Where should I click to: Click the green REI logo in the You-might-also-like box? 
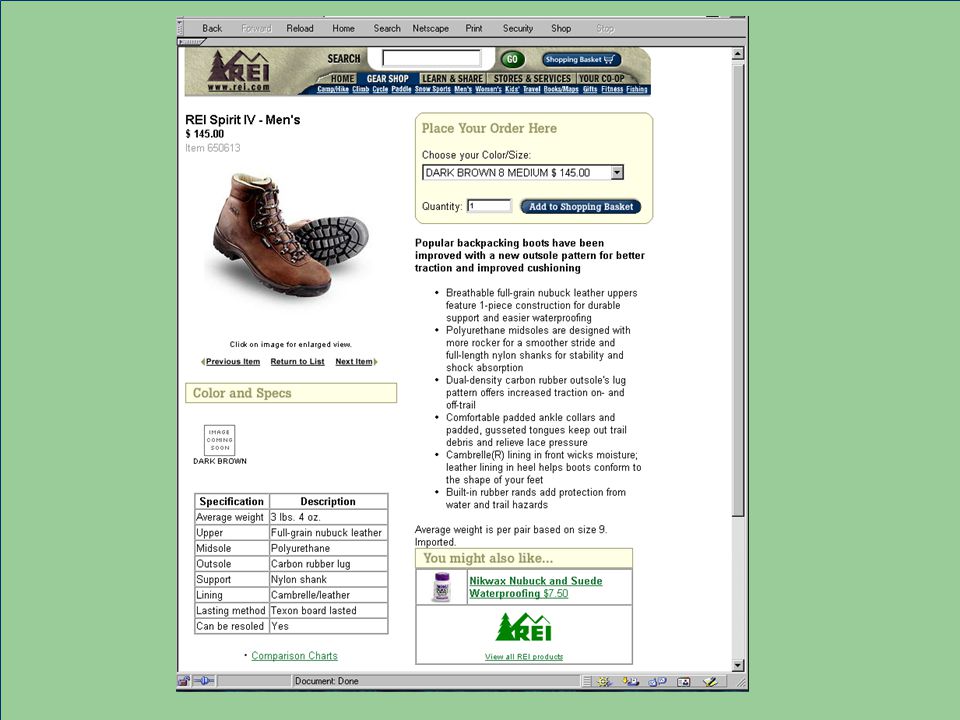click(523, 628)
